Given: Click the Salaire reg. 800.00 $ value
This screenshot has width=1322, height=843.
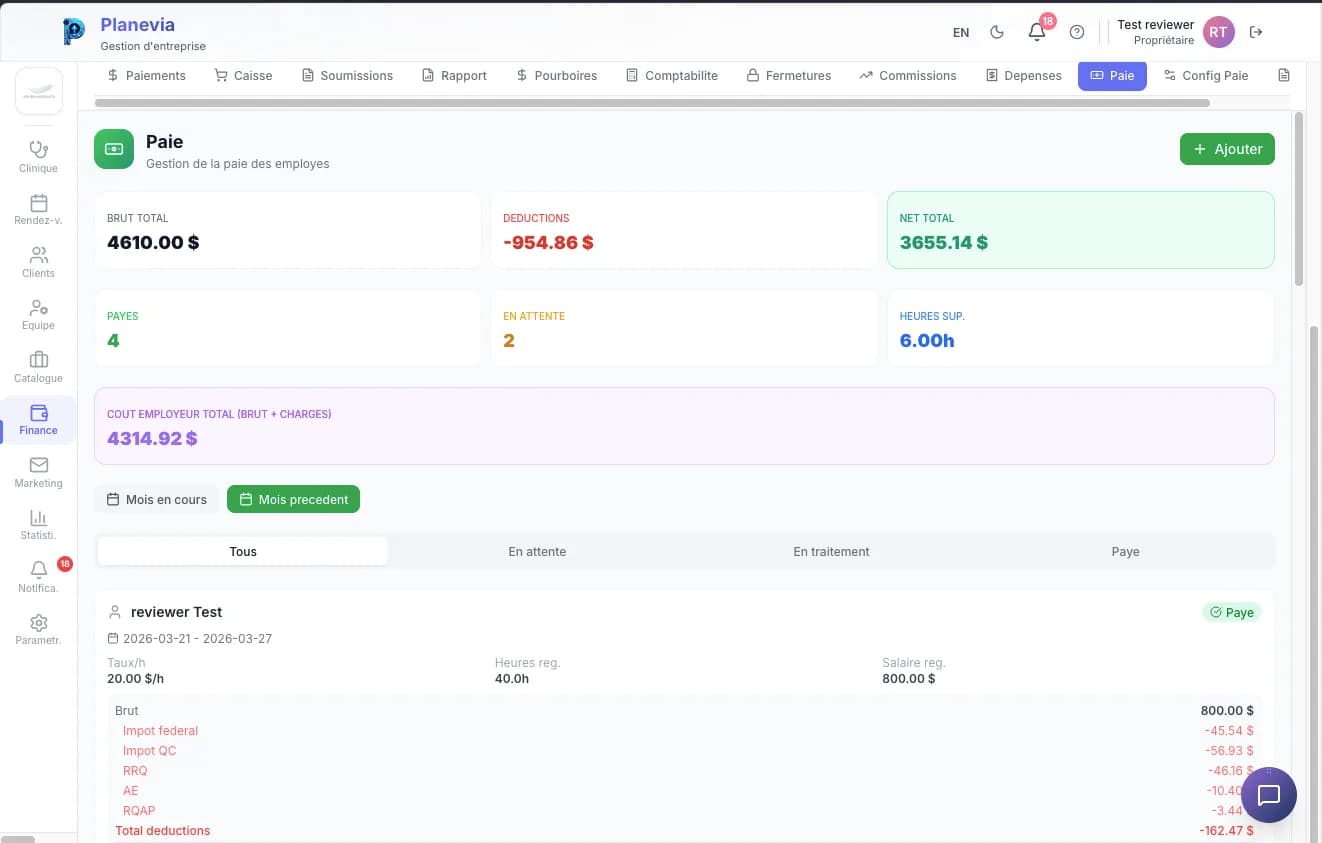Looking at the screenshot, I should (909, 678).
